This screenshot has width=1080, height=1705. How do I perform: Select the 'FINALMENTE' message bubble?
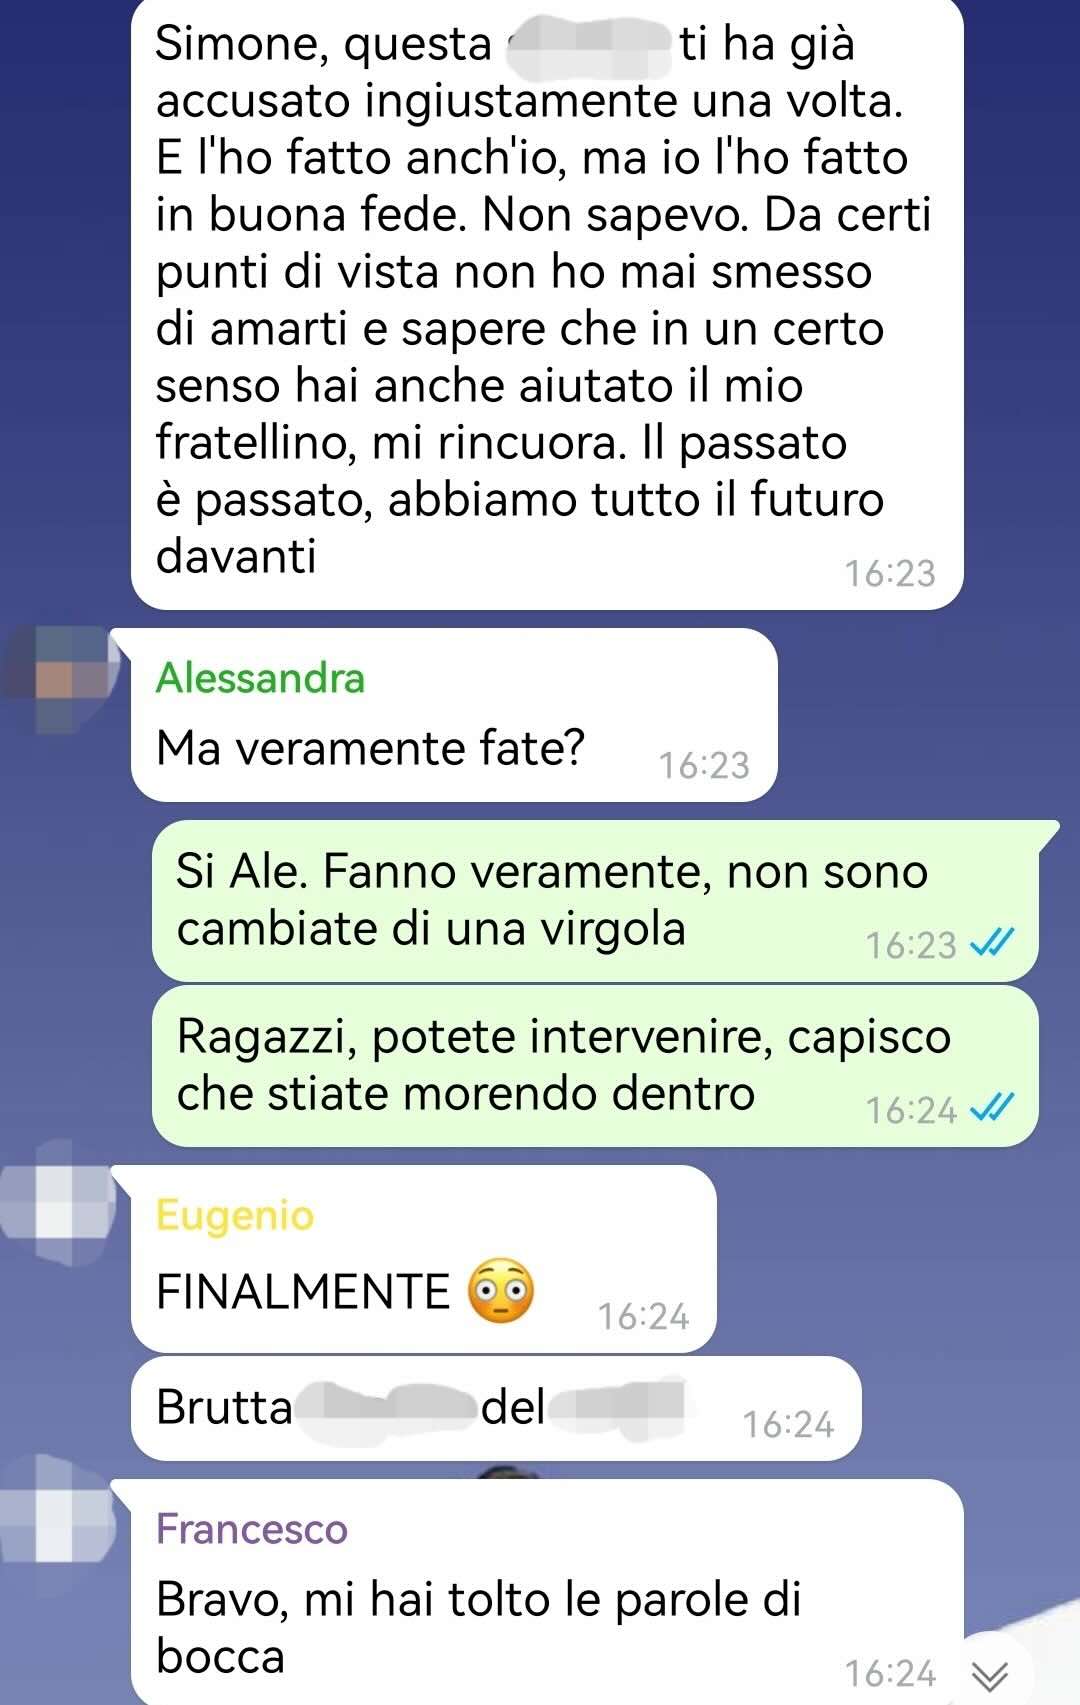click(424, 1259)
